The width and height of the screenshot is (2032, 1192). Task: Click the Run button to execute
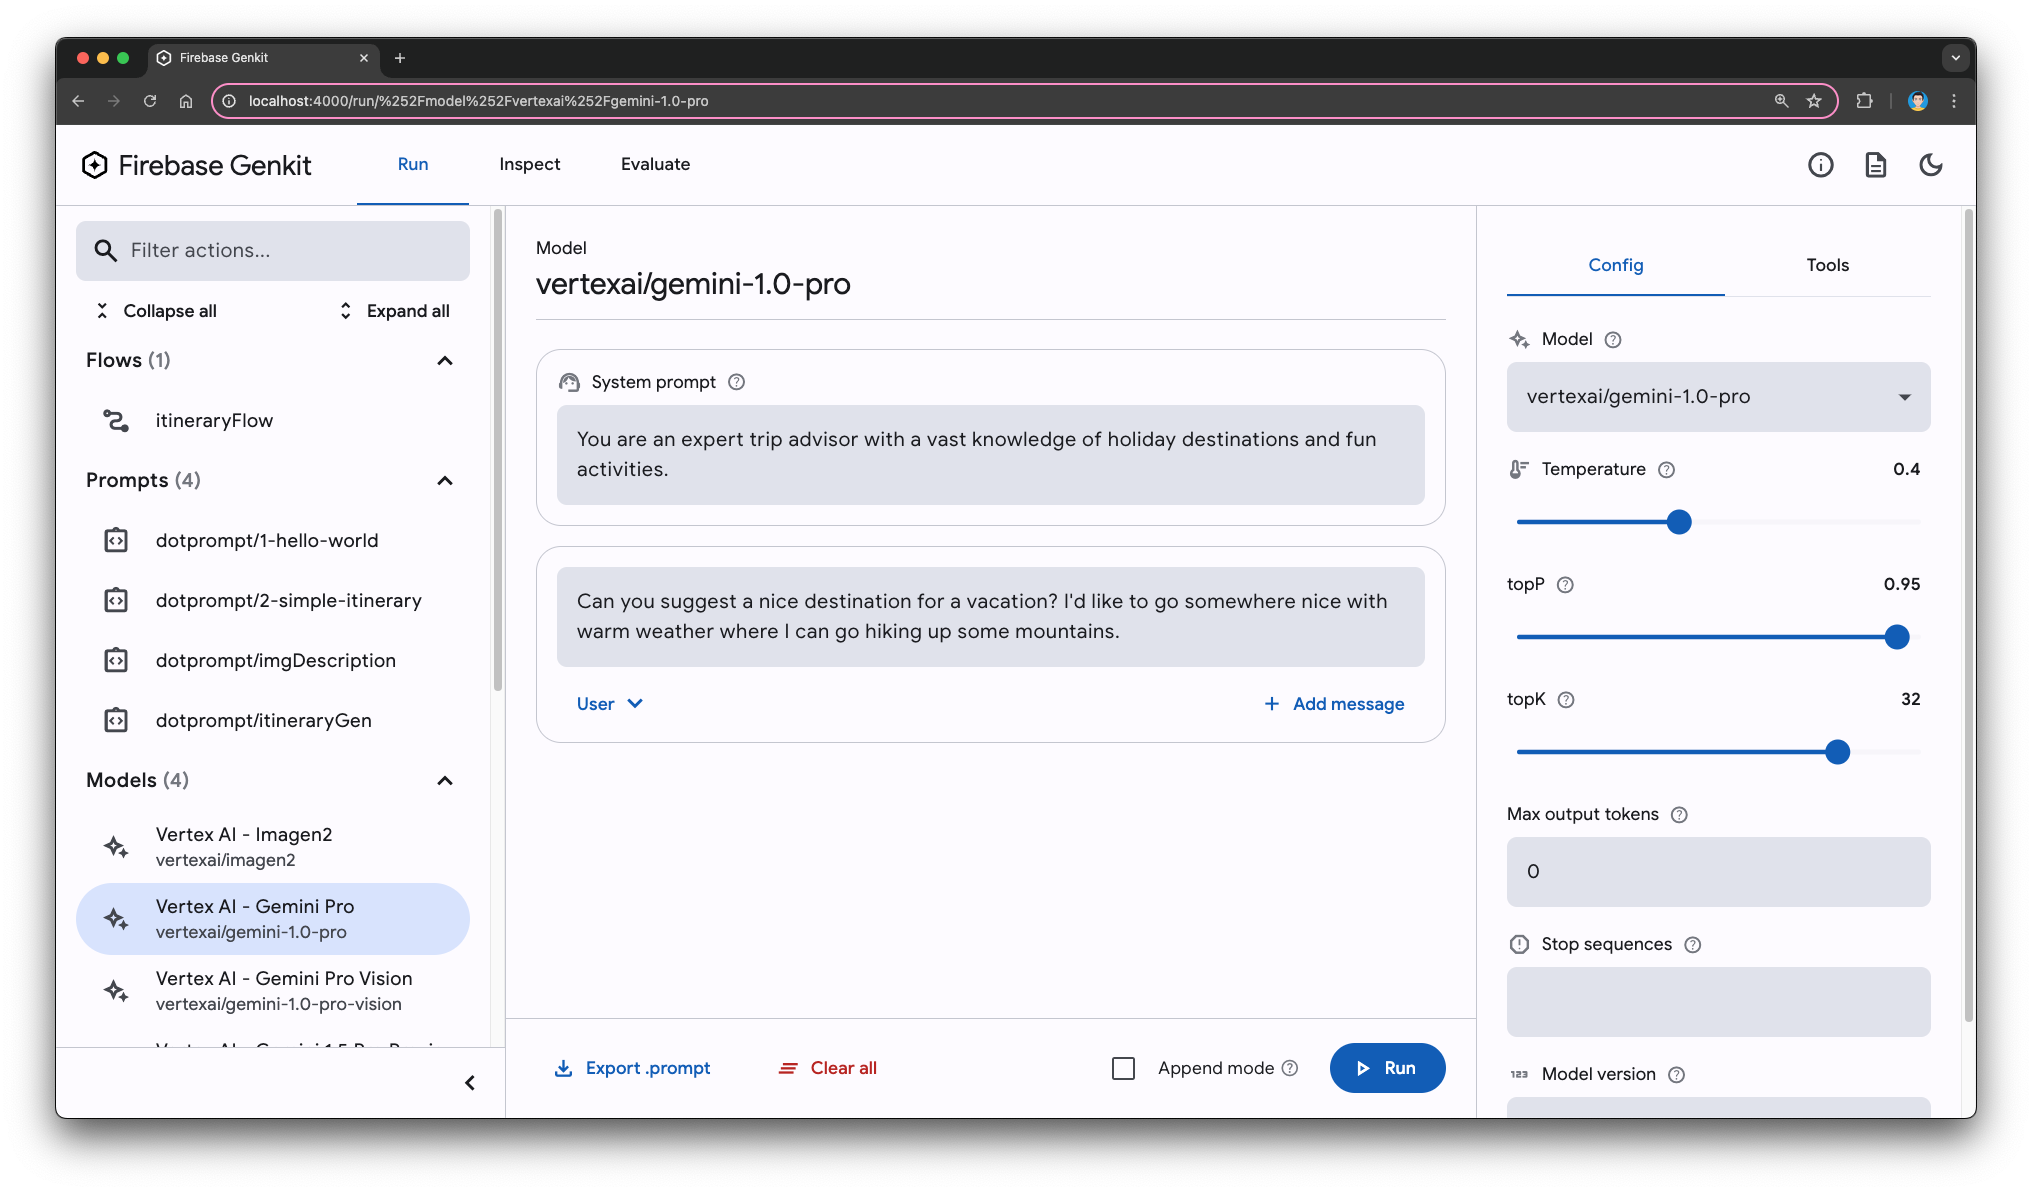(x=1386, y=1067)
